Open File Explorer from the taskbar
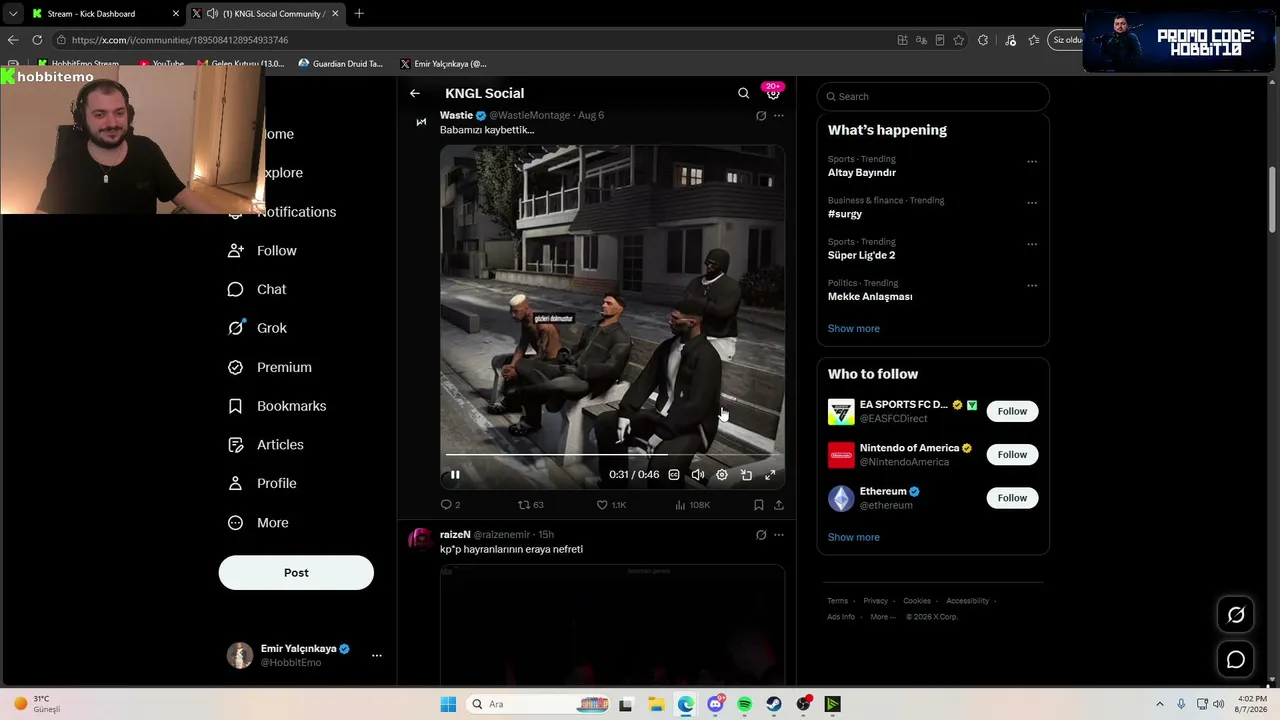This screenshot has width=1280, height=720. (x=656, y=705)
